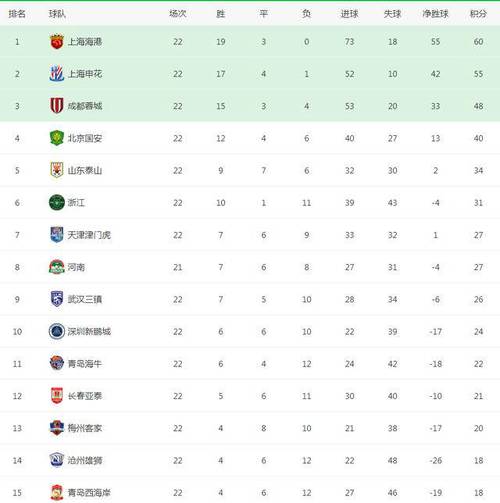Open the Qingdao West Coast (青岛西海岸) team link
This screenshot has width=500, height=503.
tap(89, 492)
